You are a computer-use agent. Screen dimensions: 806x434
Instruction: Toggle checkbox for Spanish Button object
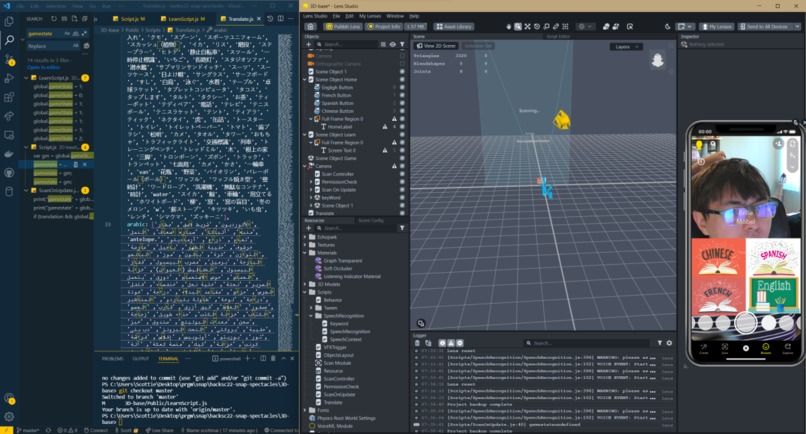402,103
